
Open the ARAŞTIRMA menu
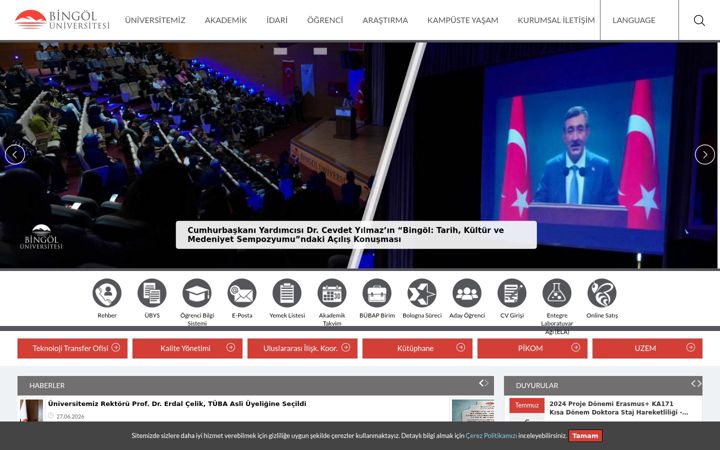coord(385,20)
